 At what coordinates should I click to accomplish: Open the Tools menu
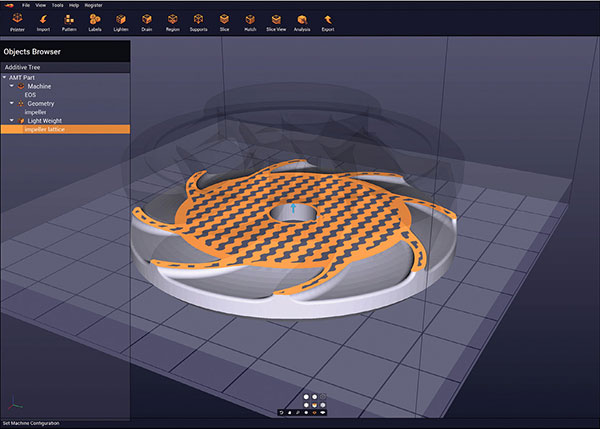[x=57, y=5]
